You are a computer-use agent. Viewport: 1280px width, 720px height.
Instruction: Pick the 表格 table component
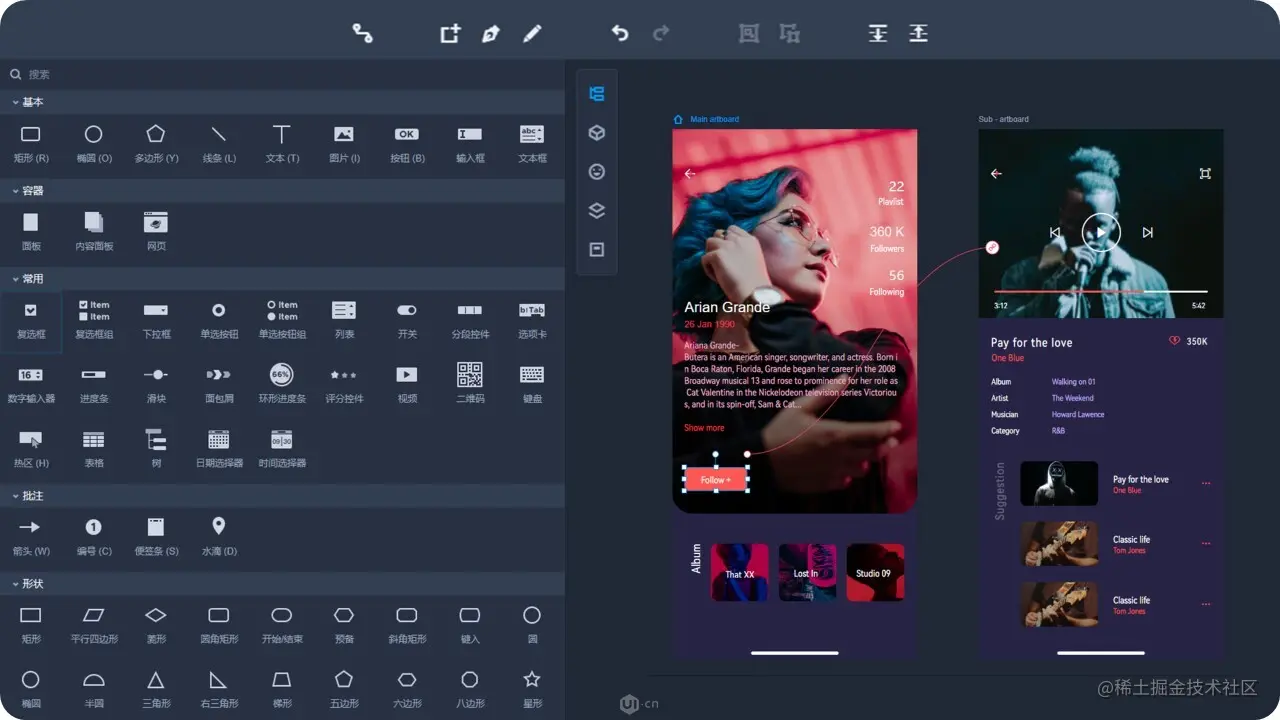[94, 447]
